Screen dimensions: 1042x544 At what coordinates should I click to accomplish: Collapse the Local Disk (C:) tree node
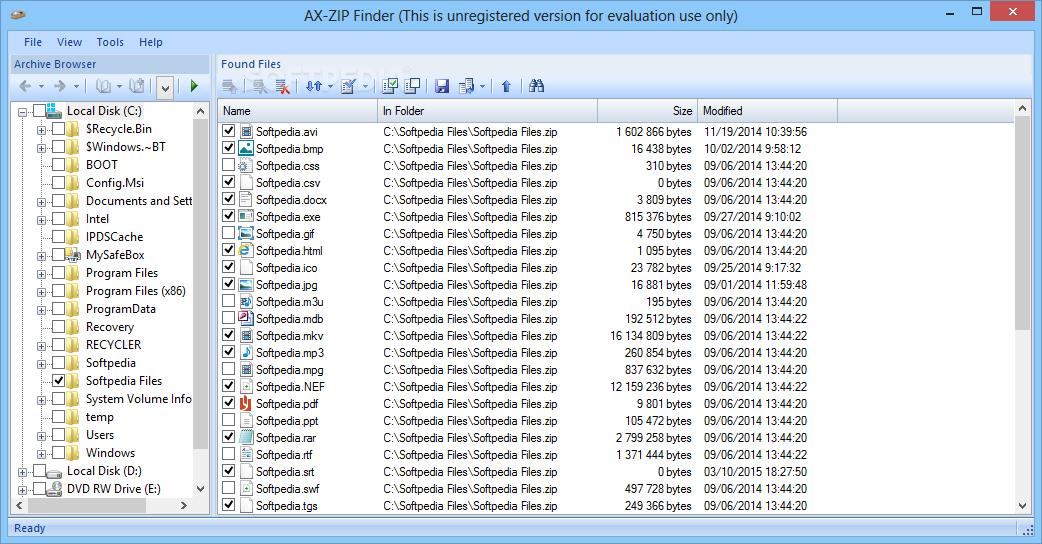pyautogui.click(x=23, y=112)
